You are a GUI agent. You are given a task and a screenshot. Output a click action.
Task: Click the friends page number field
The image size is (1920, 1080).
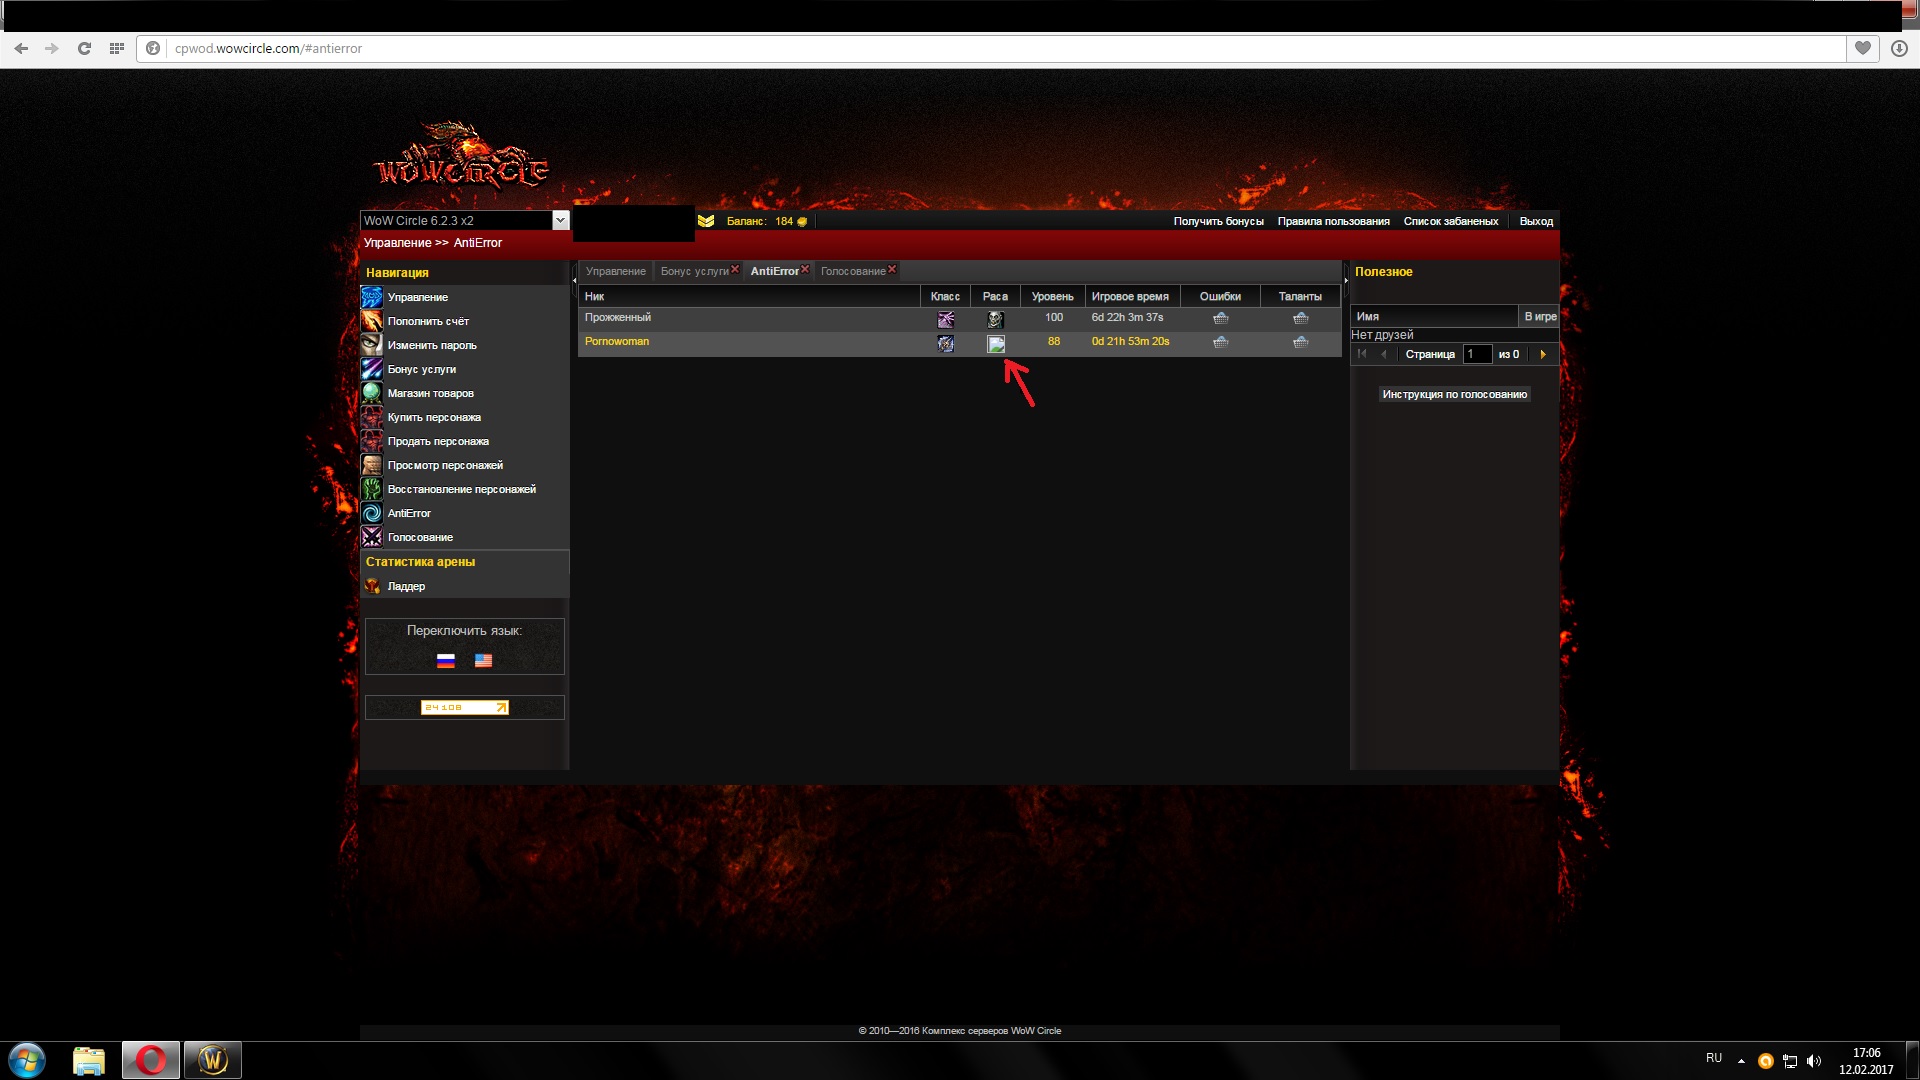[x=1476, y=354]
